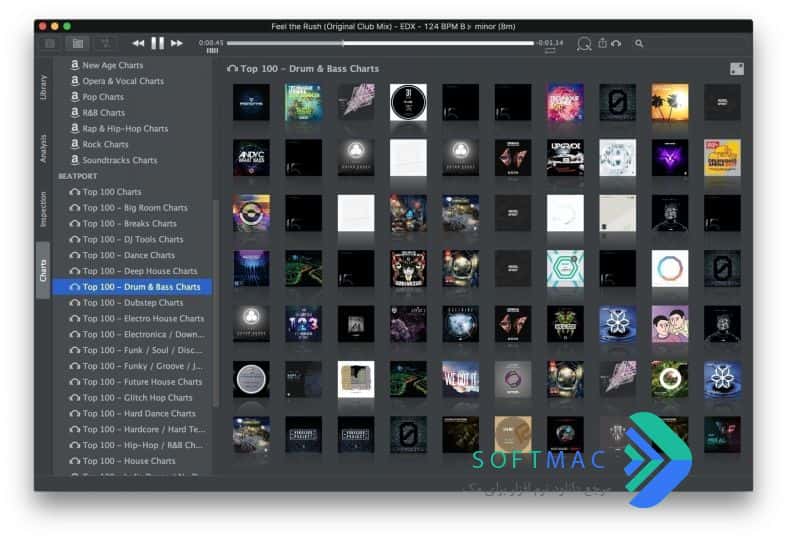
Task: Toggle cover grid view icon at top right
Action: [737, 69]
